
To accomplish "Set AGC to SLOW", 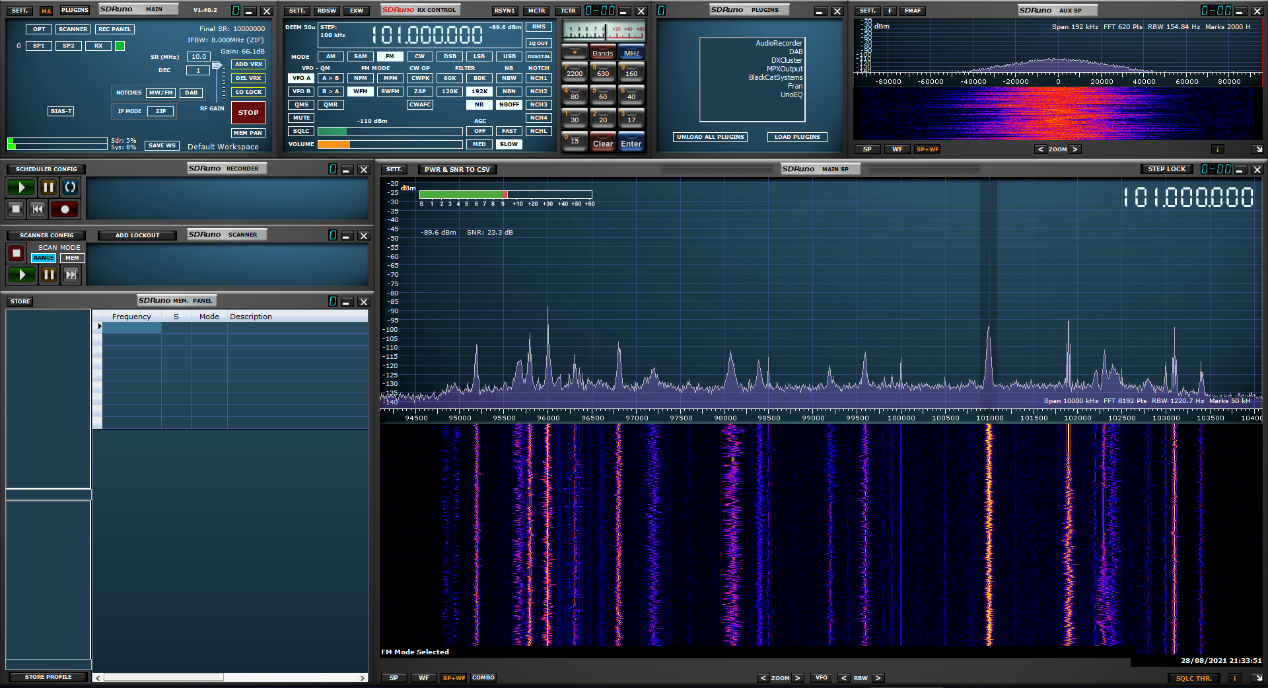I will 510,144.
